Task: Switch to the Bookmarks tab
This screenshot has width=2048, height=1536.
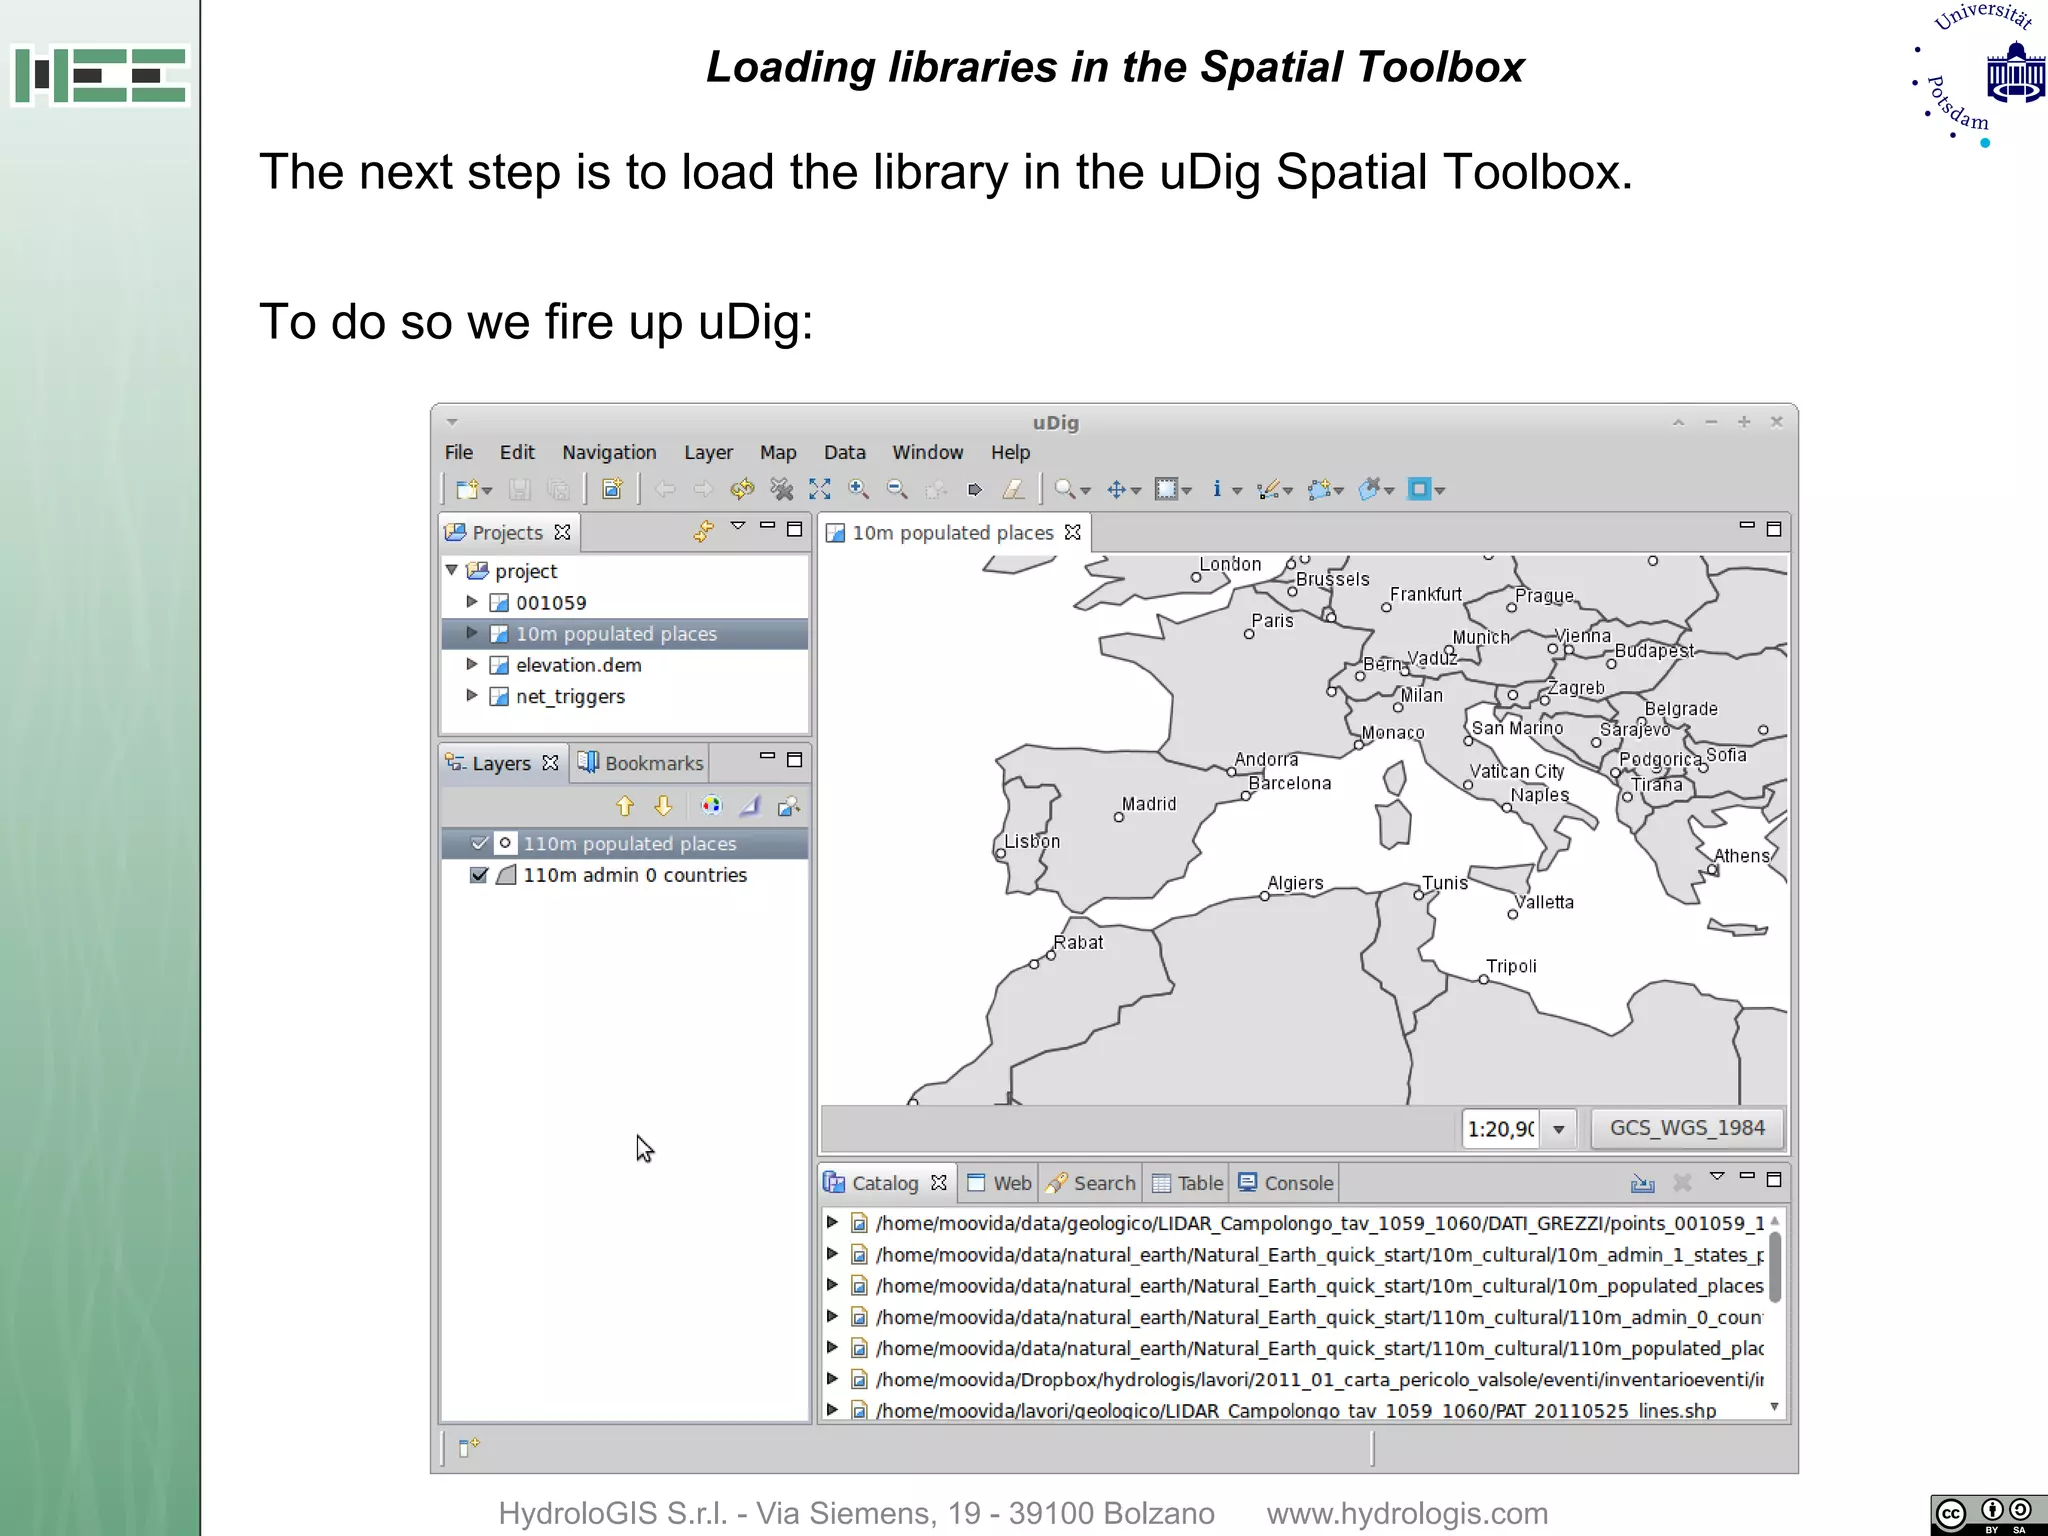Action: (x=640, y=763)
